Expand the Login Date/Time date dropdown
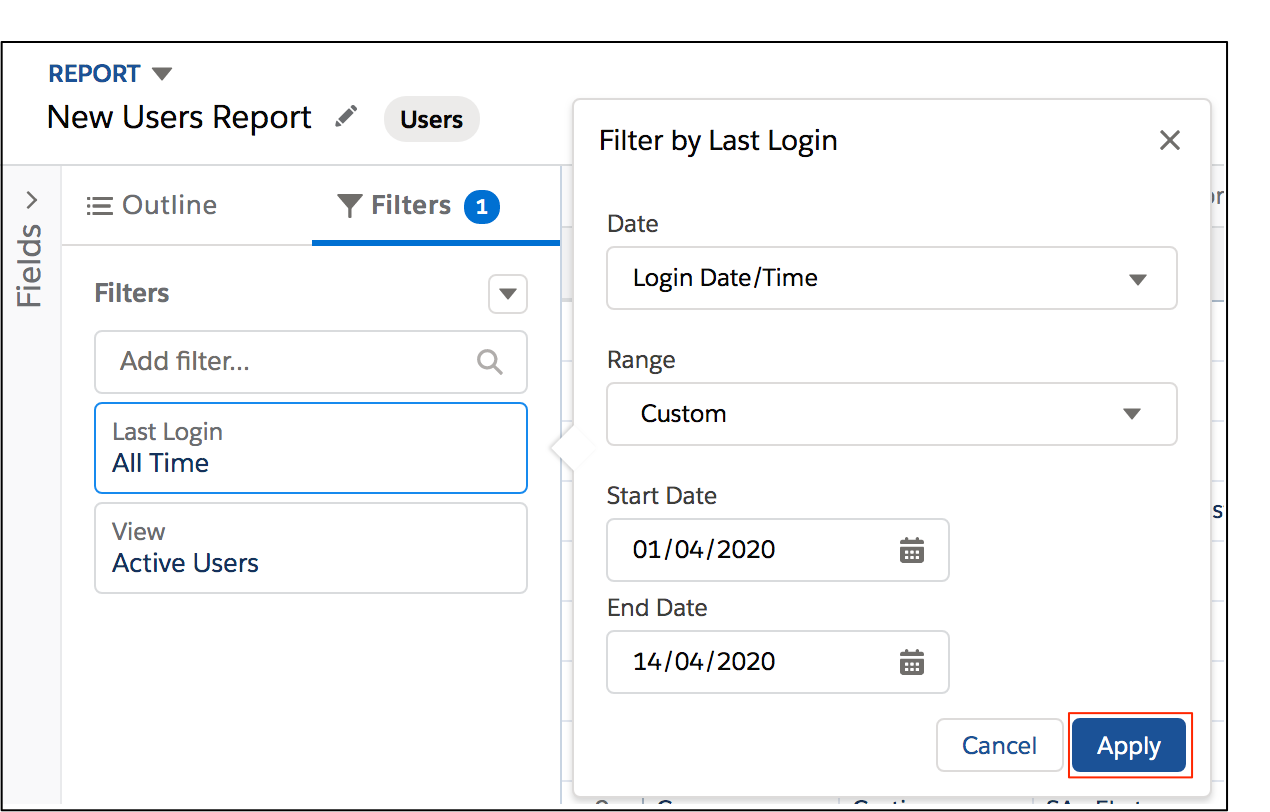The height and width of the screenshot is (812, 1270). 1137,279
